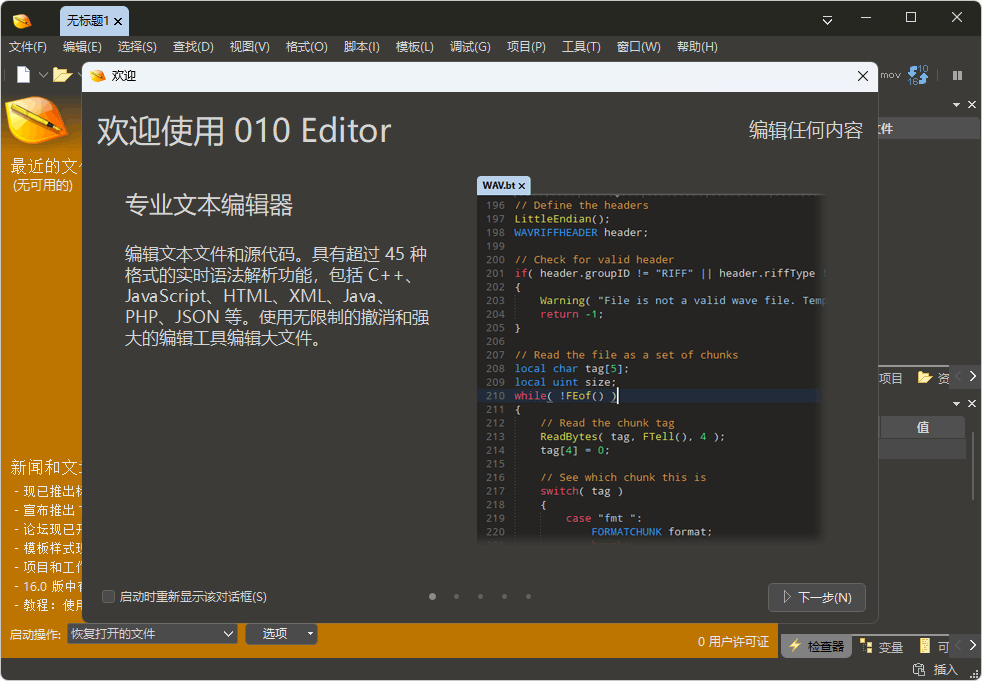Screen dimensions: 982x681
Task: Open the Tools (工具) menu
Action: [580, 47]
